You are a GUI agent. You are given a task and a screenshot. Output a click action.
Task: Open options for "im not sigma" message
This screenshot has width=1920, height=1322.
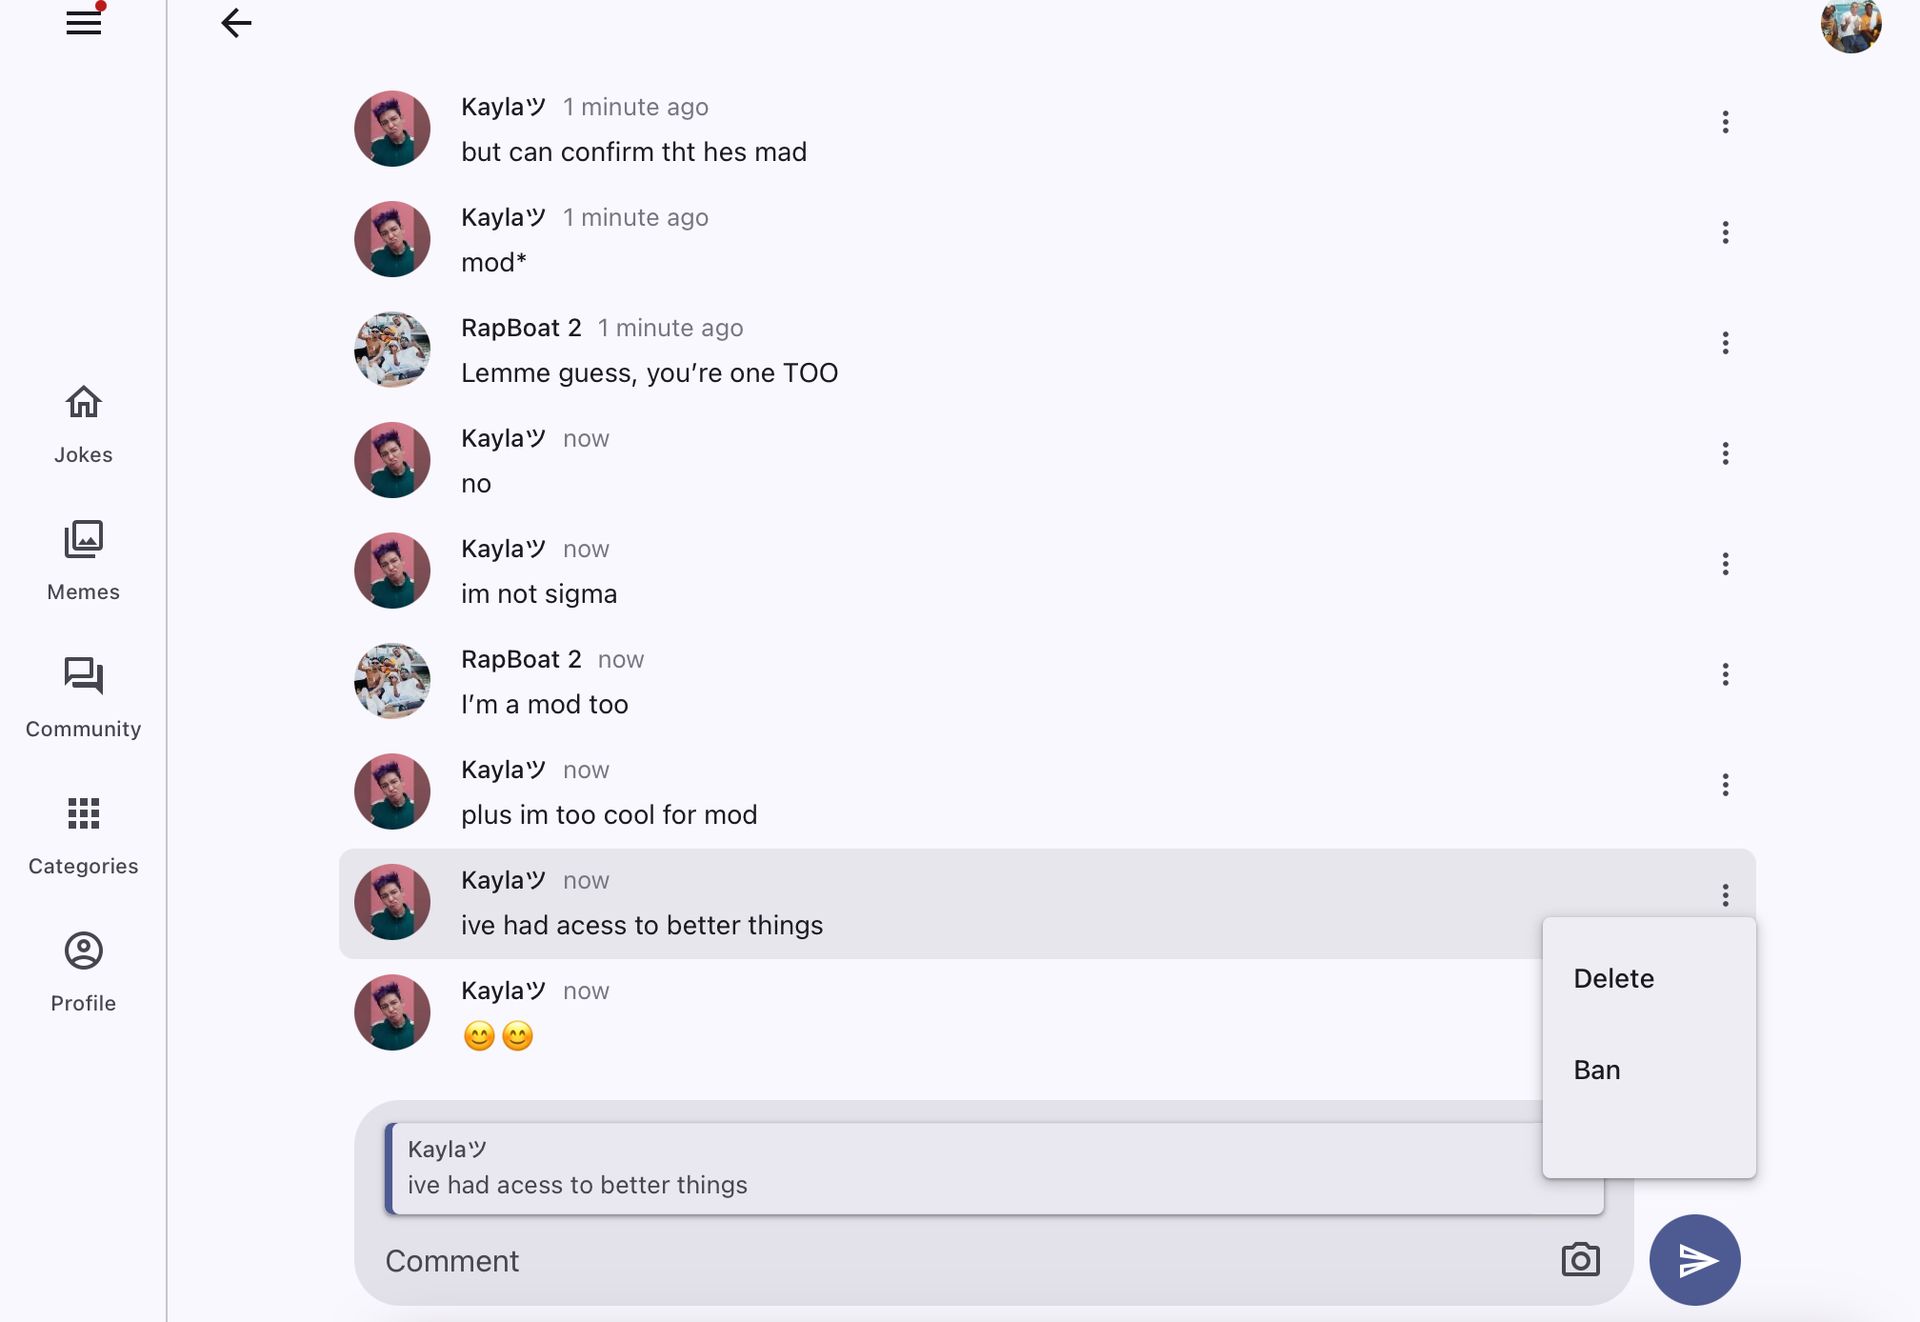pyautogui.click(x=1725, y=564)
